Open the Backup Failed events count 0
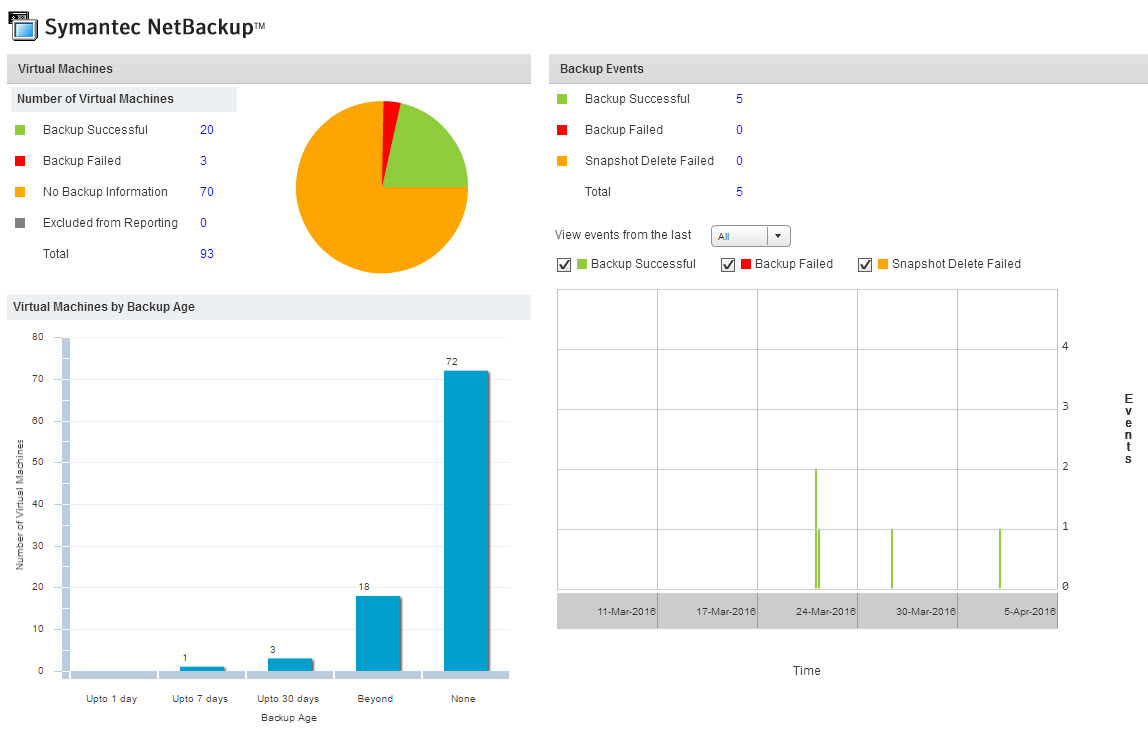Image resolution: width=1148 pixels, height=741 pixels. point(739,130)
